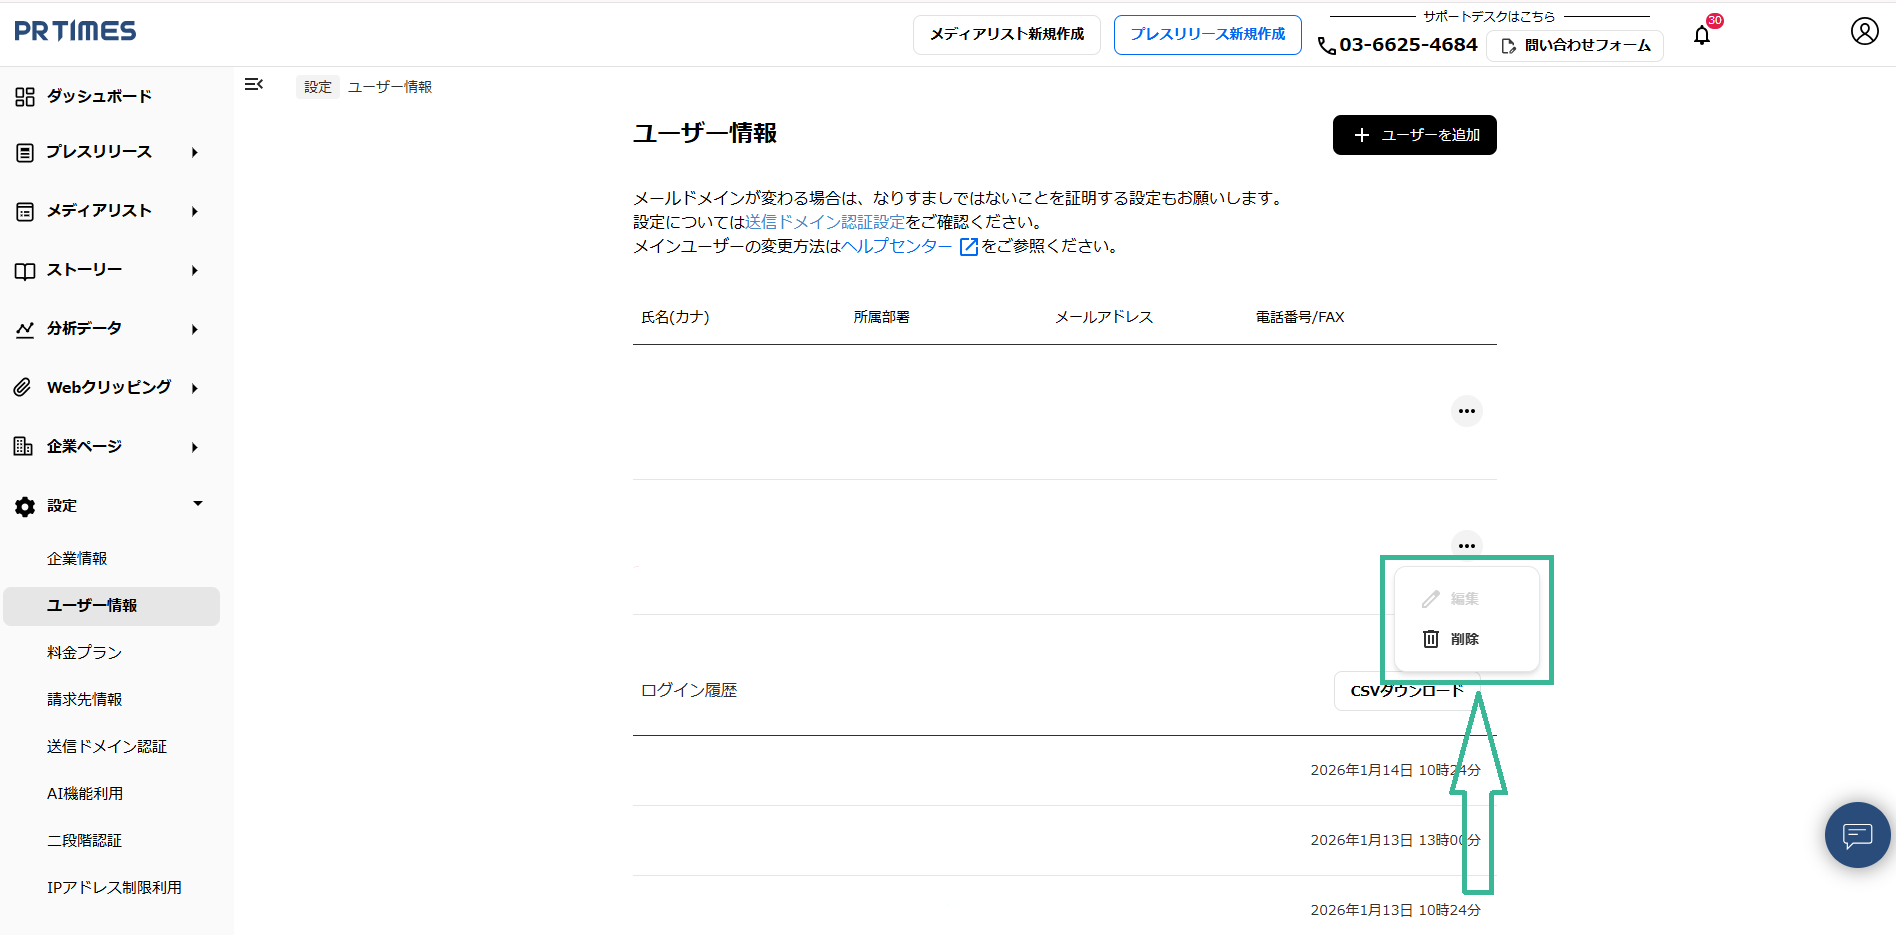Select the プレスリリース sidebar icon

(24, 152)
